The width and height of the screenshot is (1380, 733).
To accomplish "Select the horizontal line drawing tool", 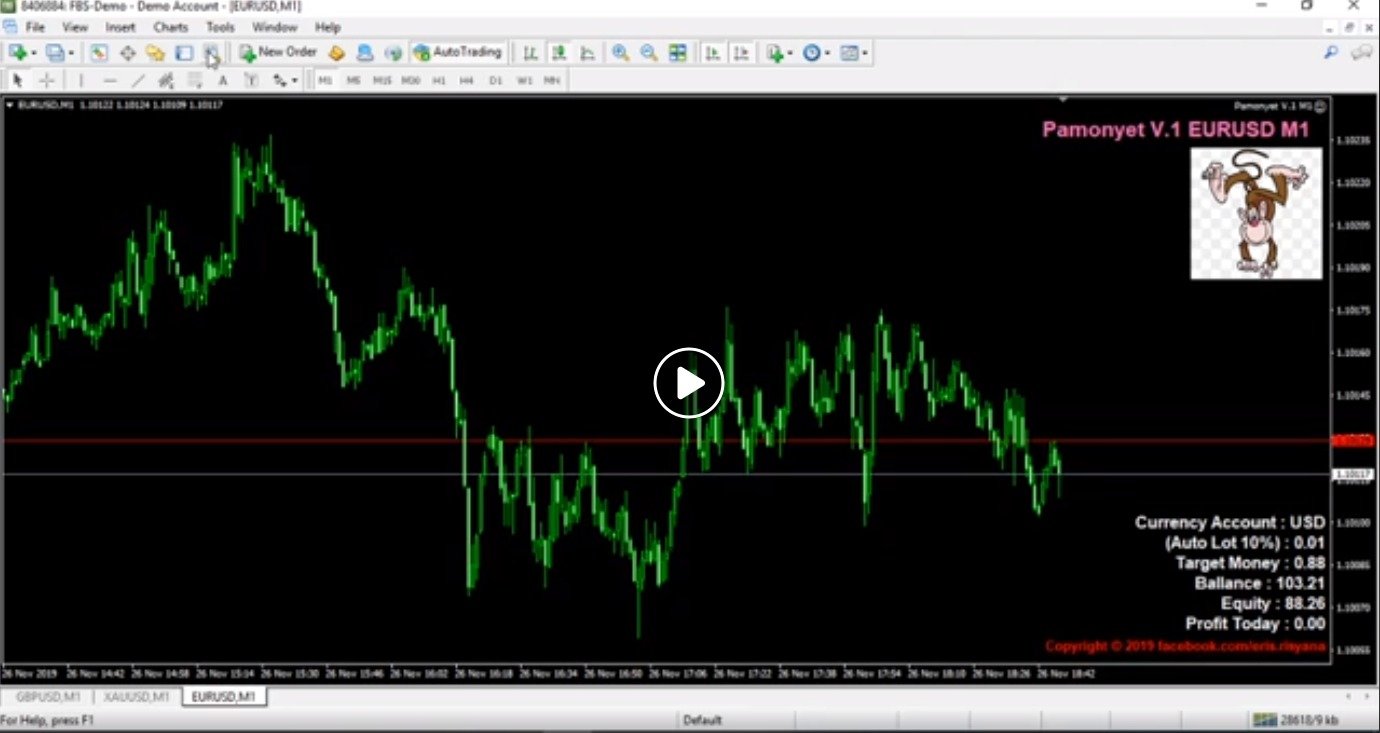I will coord(110,81).
